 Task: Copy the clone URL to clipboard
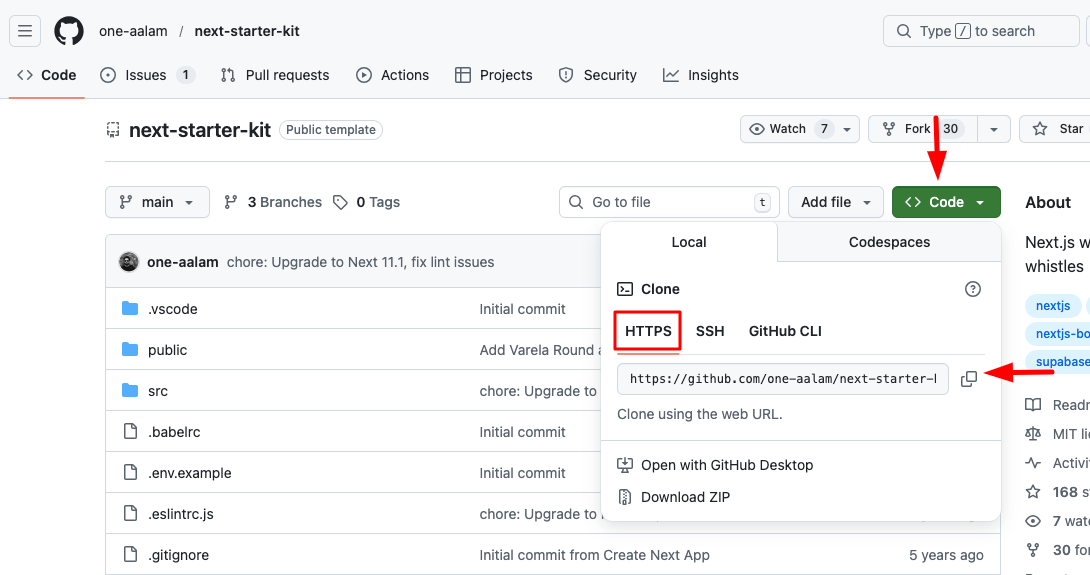click(968, 379)
